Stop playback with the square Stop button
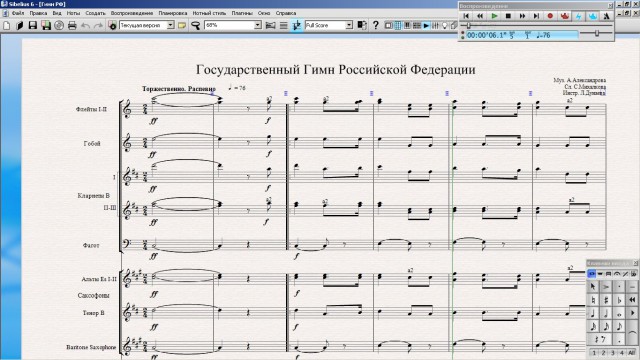 tap(508, 16)
